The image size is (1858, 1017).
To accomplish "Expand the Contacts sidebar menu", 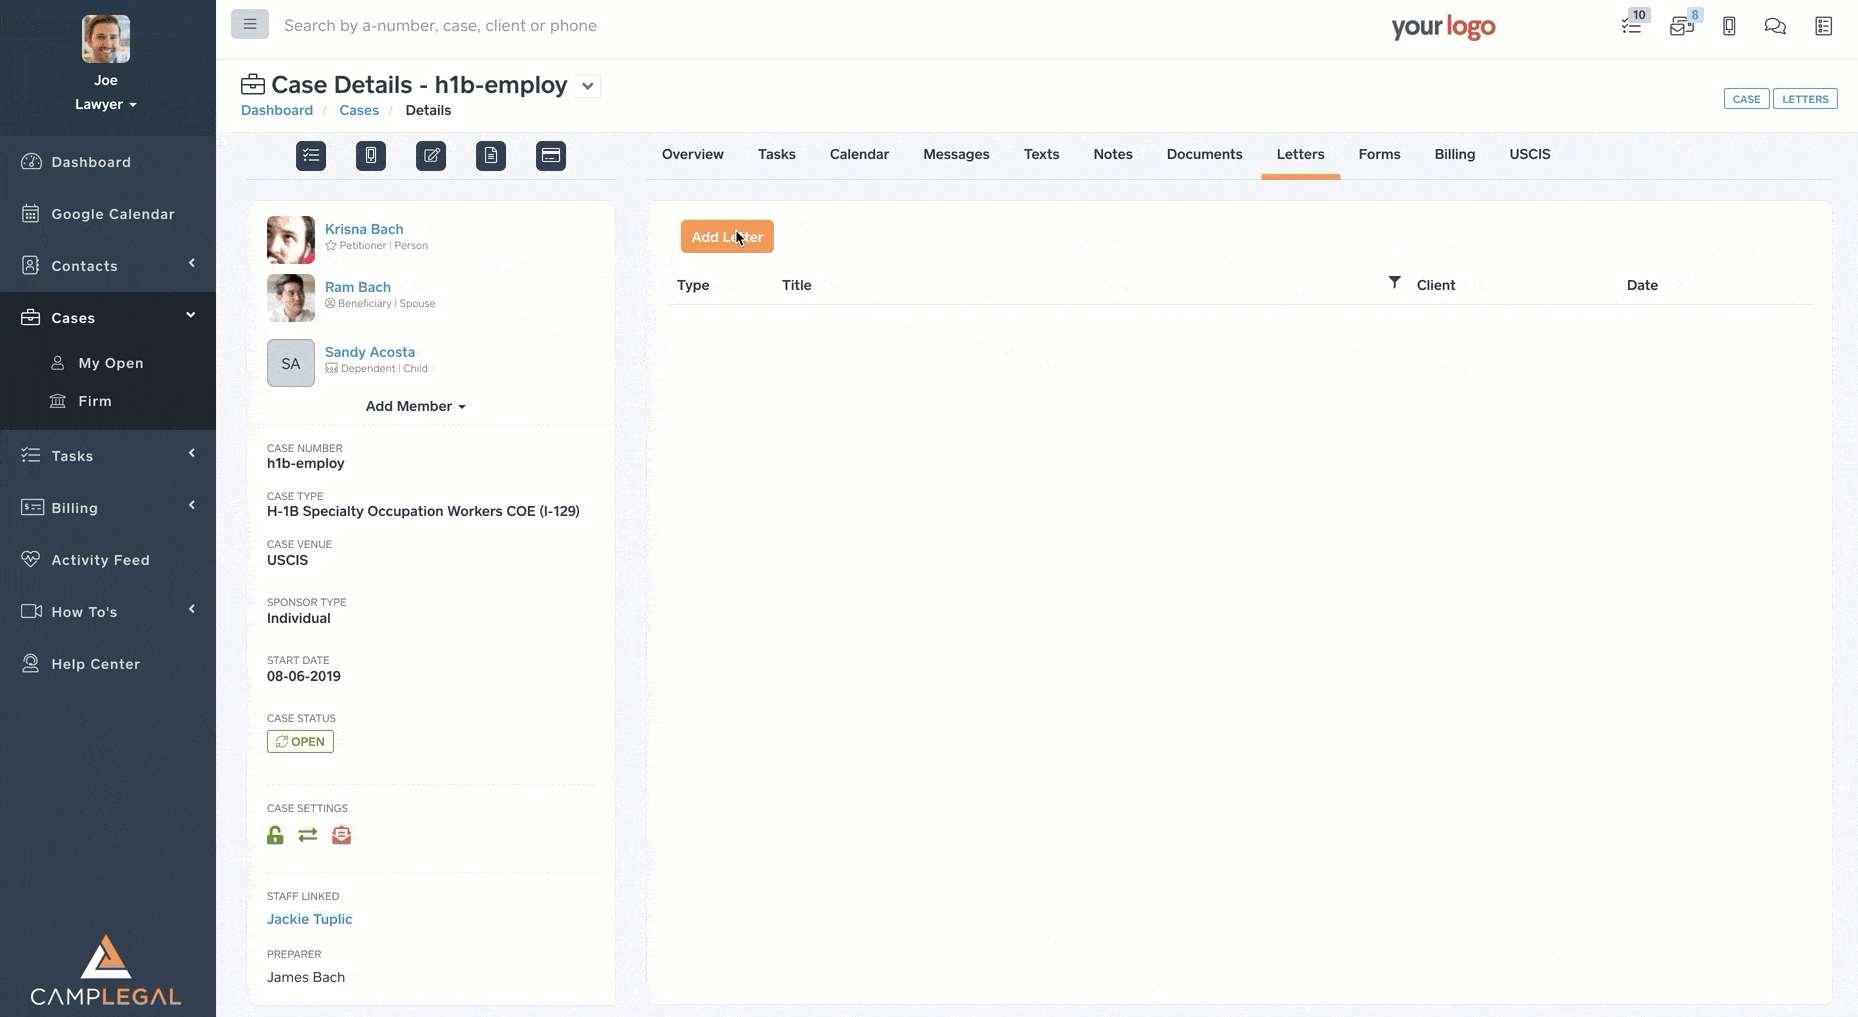I will pos(107,266).
